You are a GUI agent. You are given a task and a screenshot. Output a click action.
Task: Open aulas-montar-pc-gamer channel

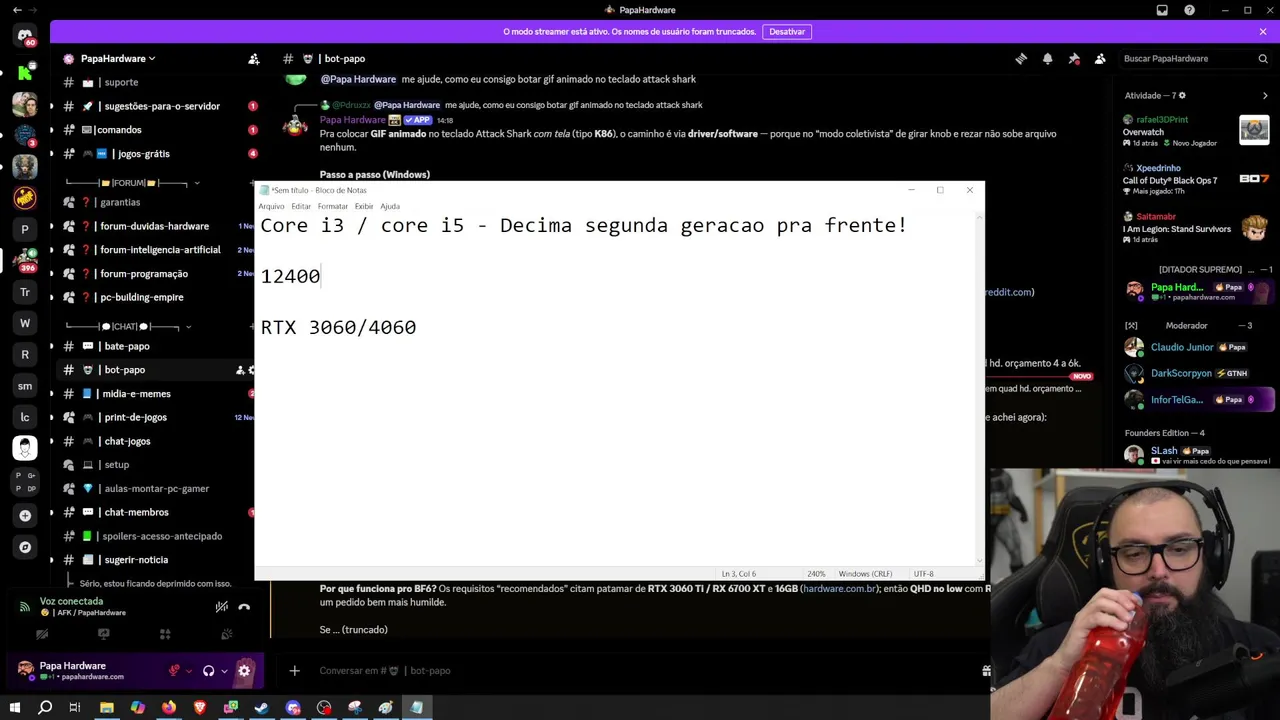[x=155, y=489]
